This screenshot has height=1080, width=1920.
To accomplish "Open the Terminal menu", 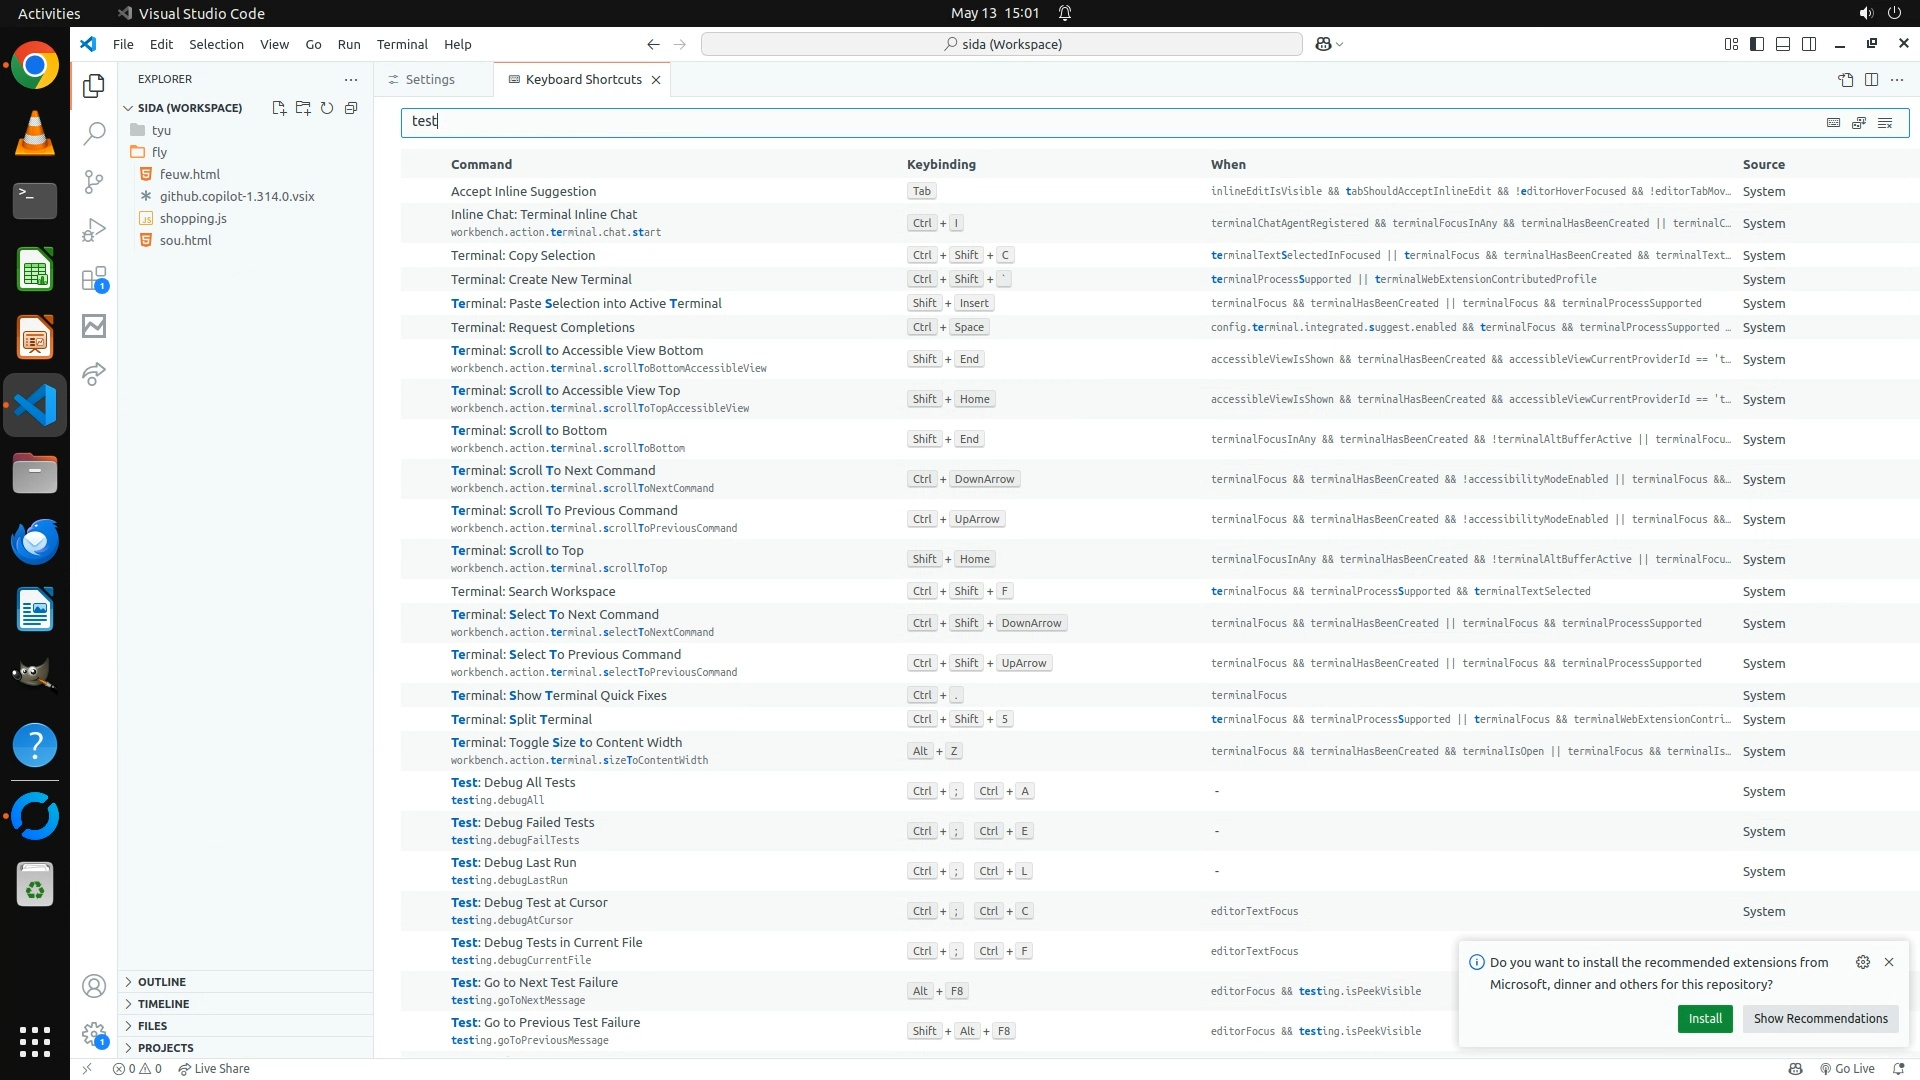I will coord(402,44).
